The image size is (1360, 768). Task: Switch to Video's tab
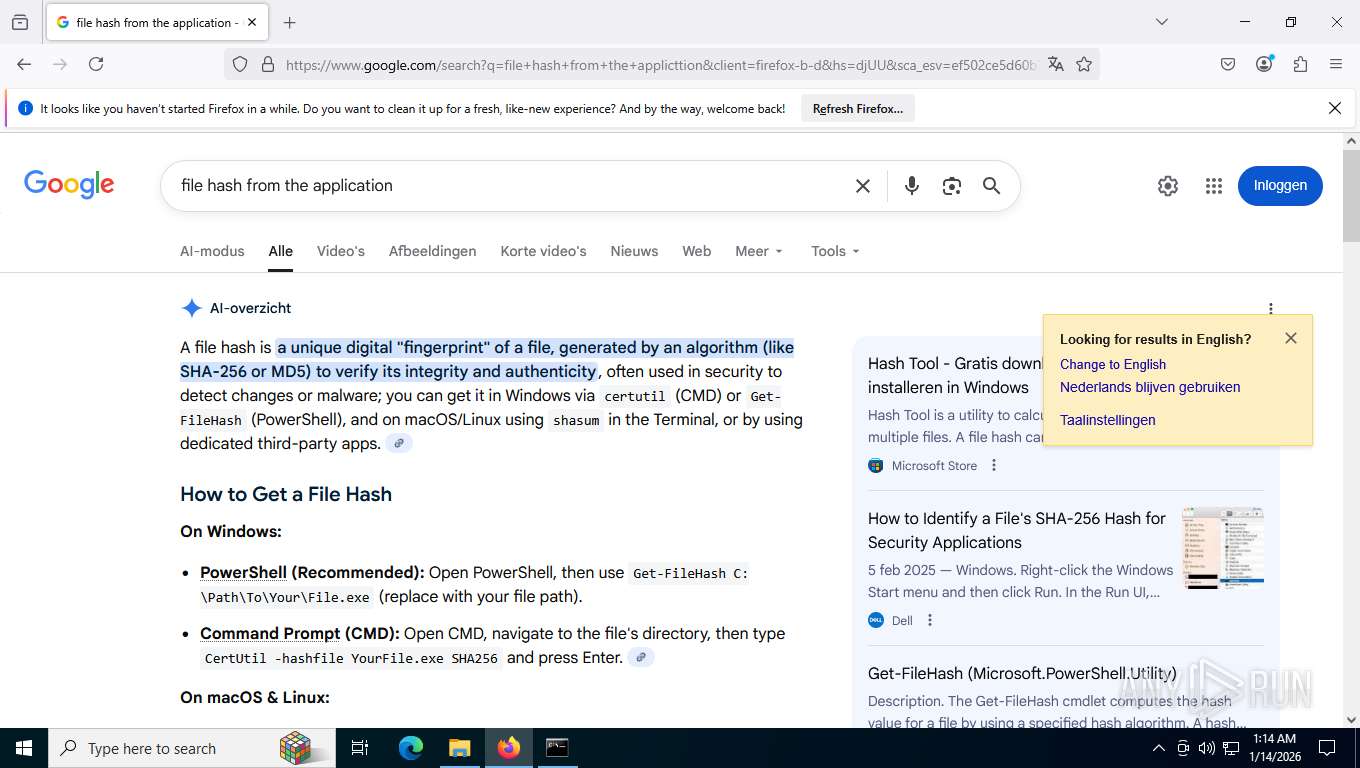341,251
